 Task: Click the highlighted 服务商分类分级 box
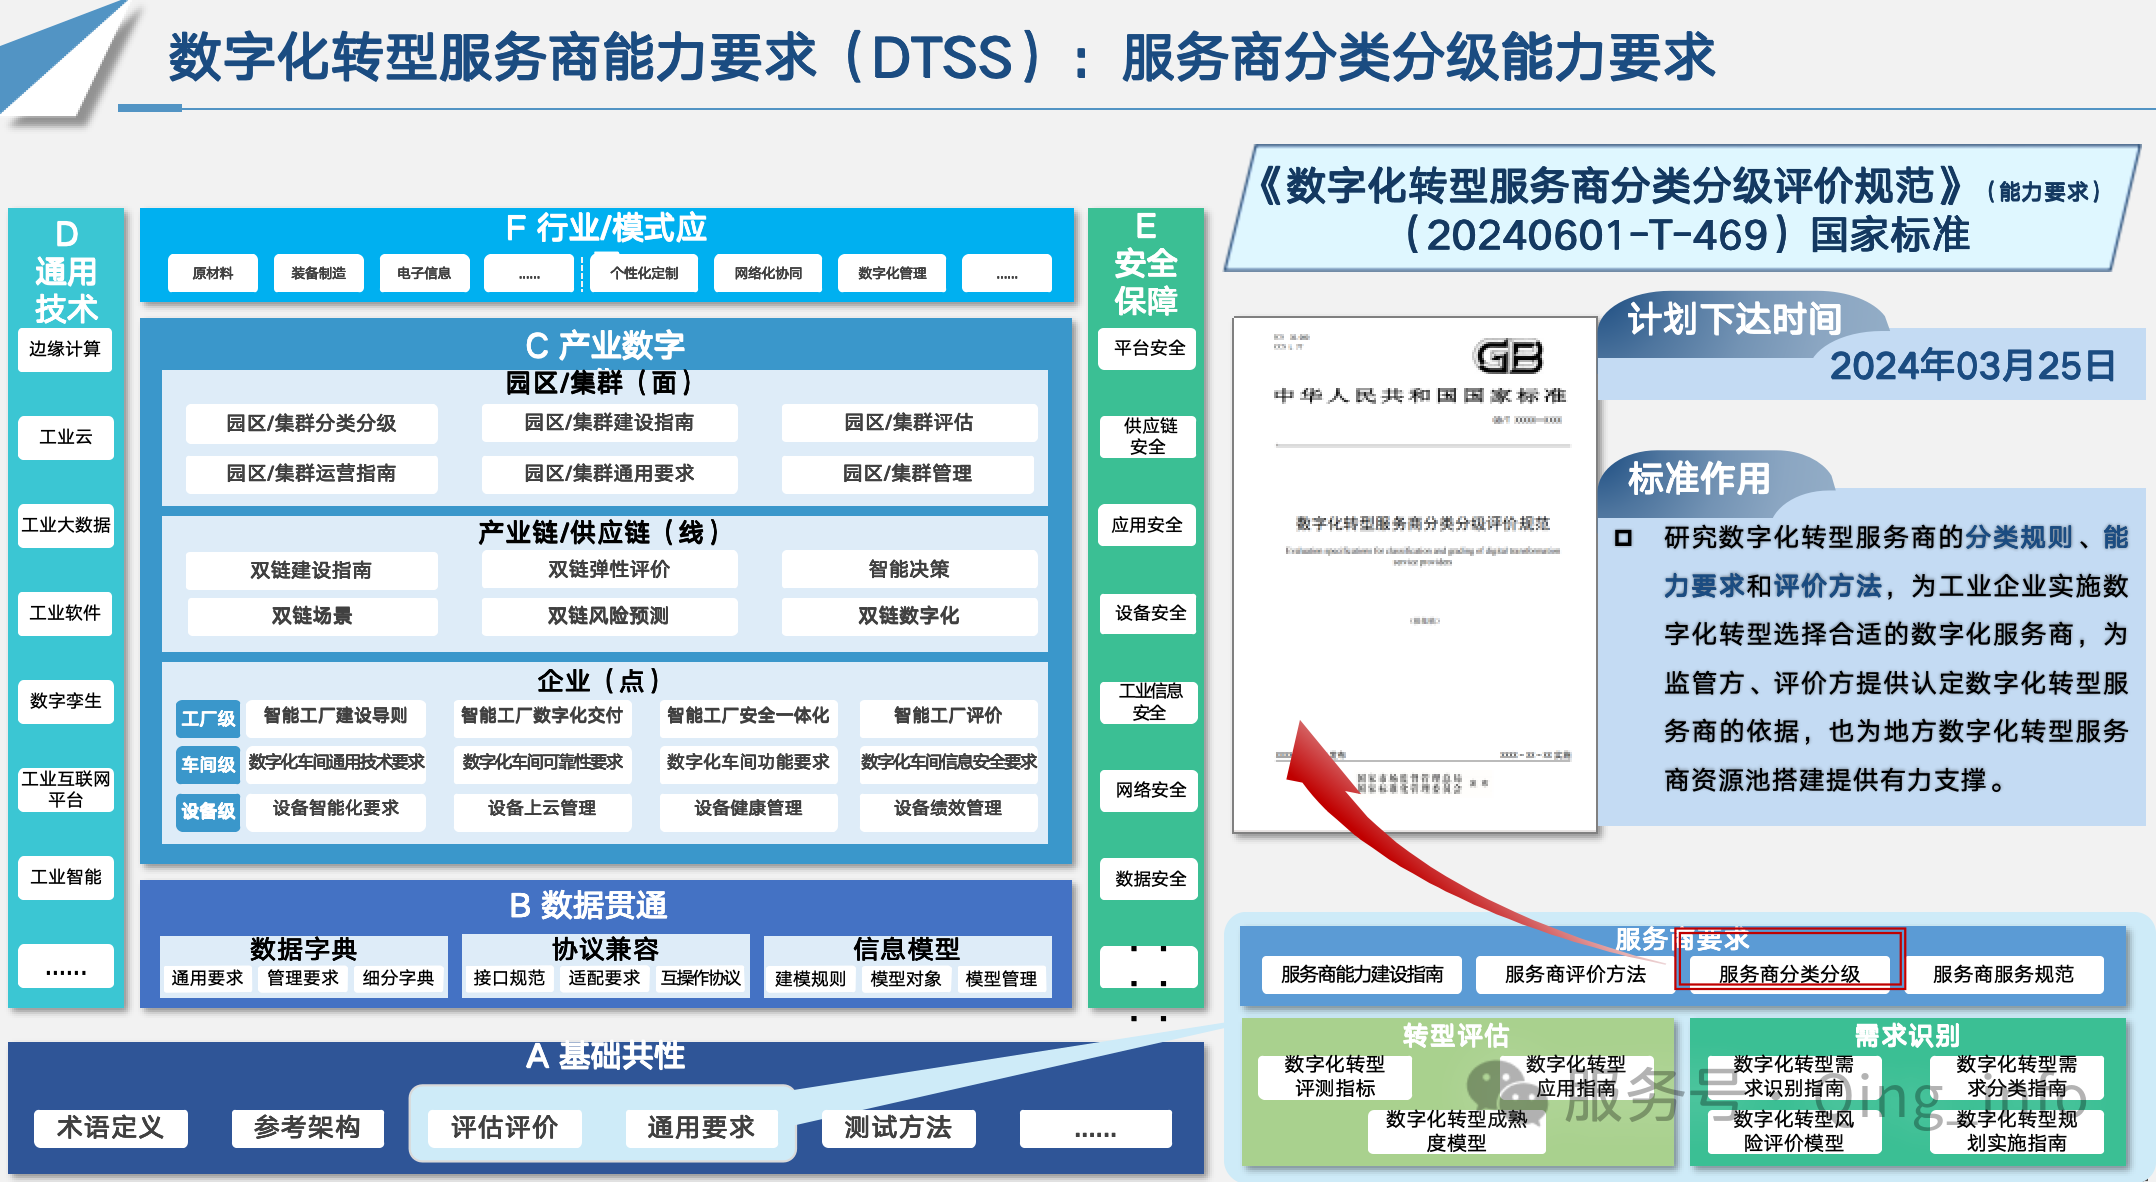(1789, 974)
